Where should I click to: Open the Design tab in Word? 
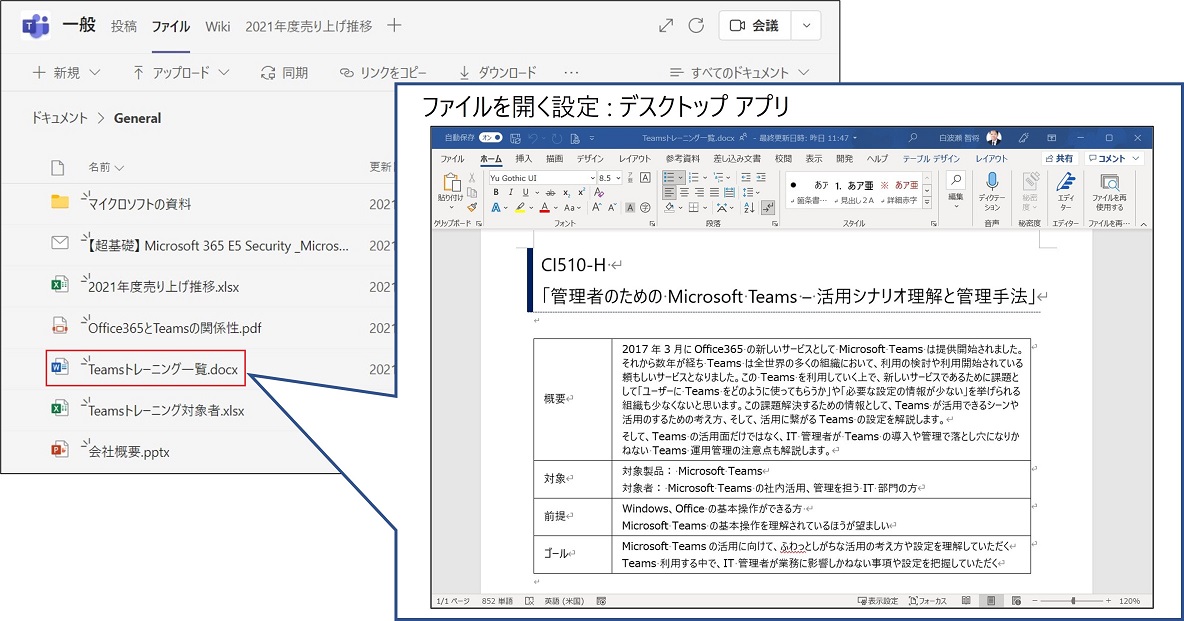[x=590, y=159]
